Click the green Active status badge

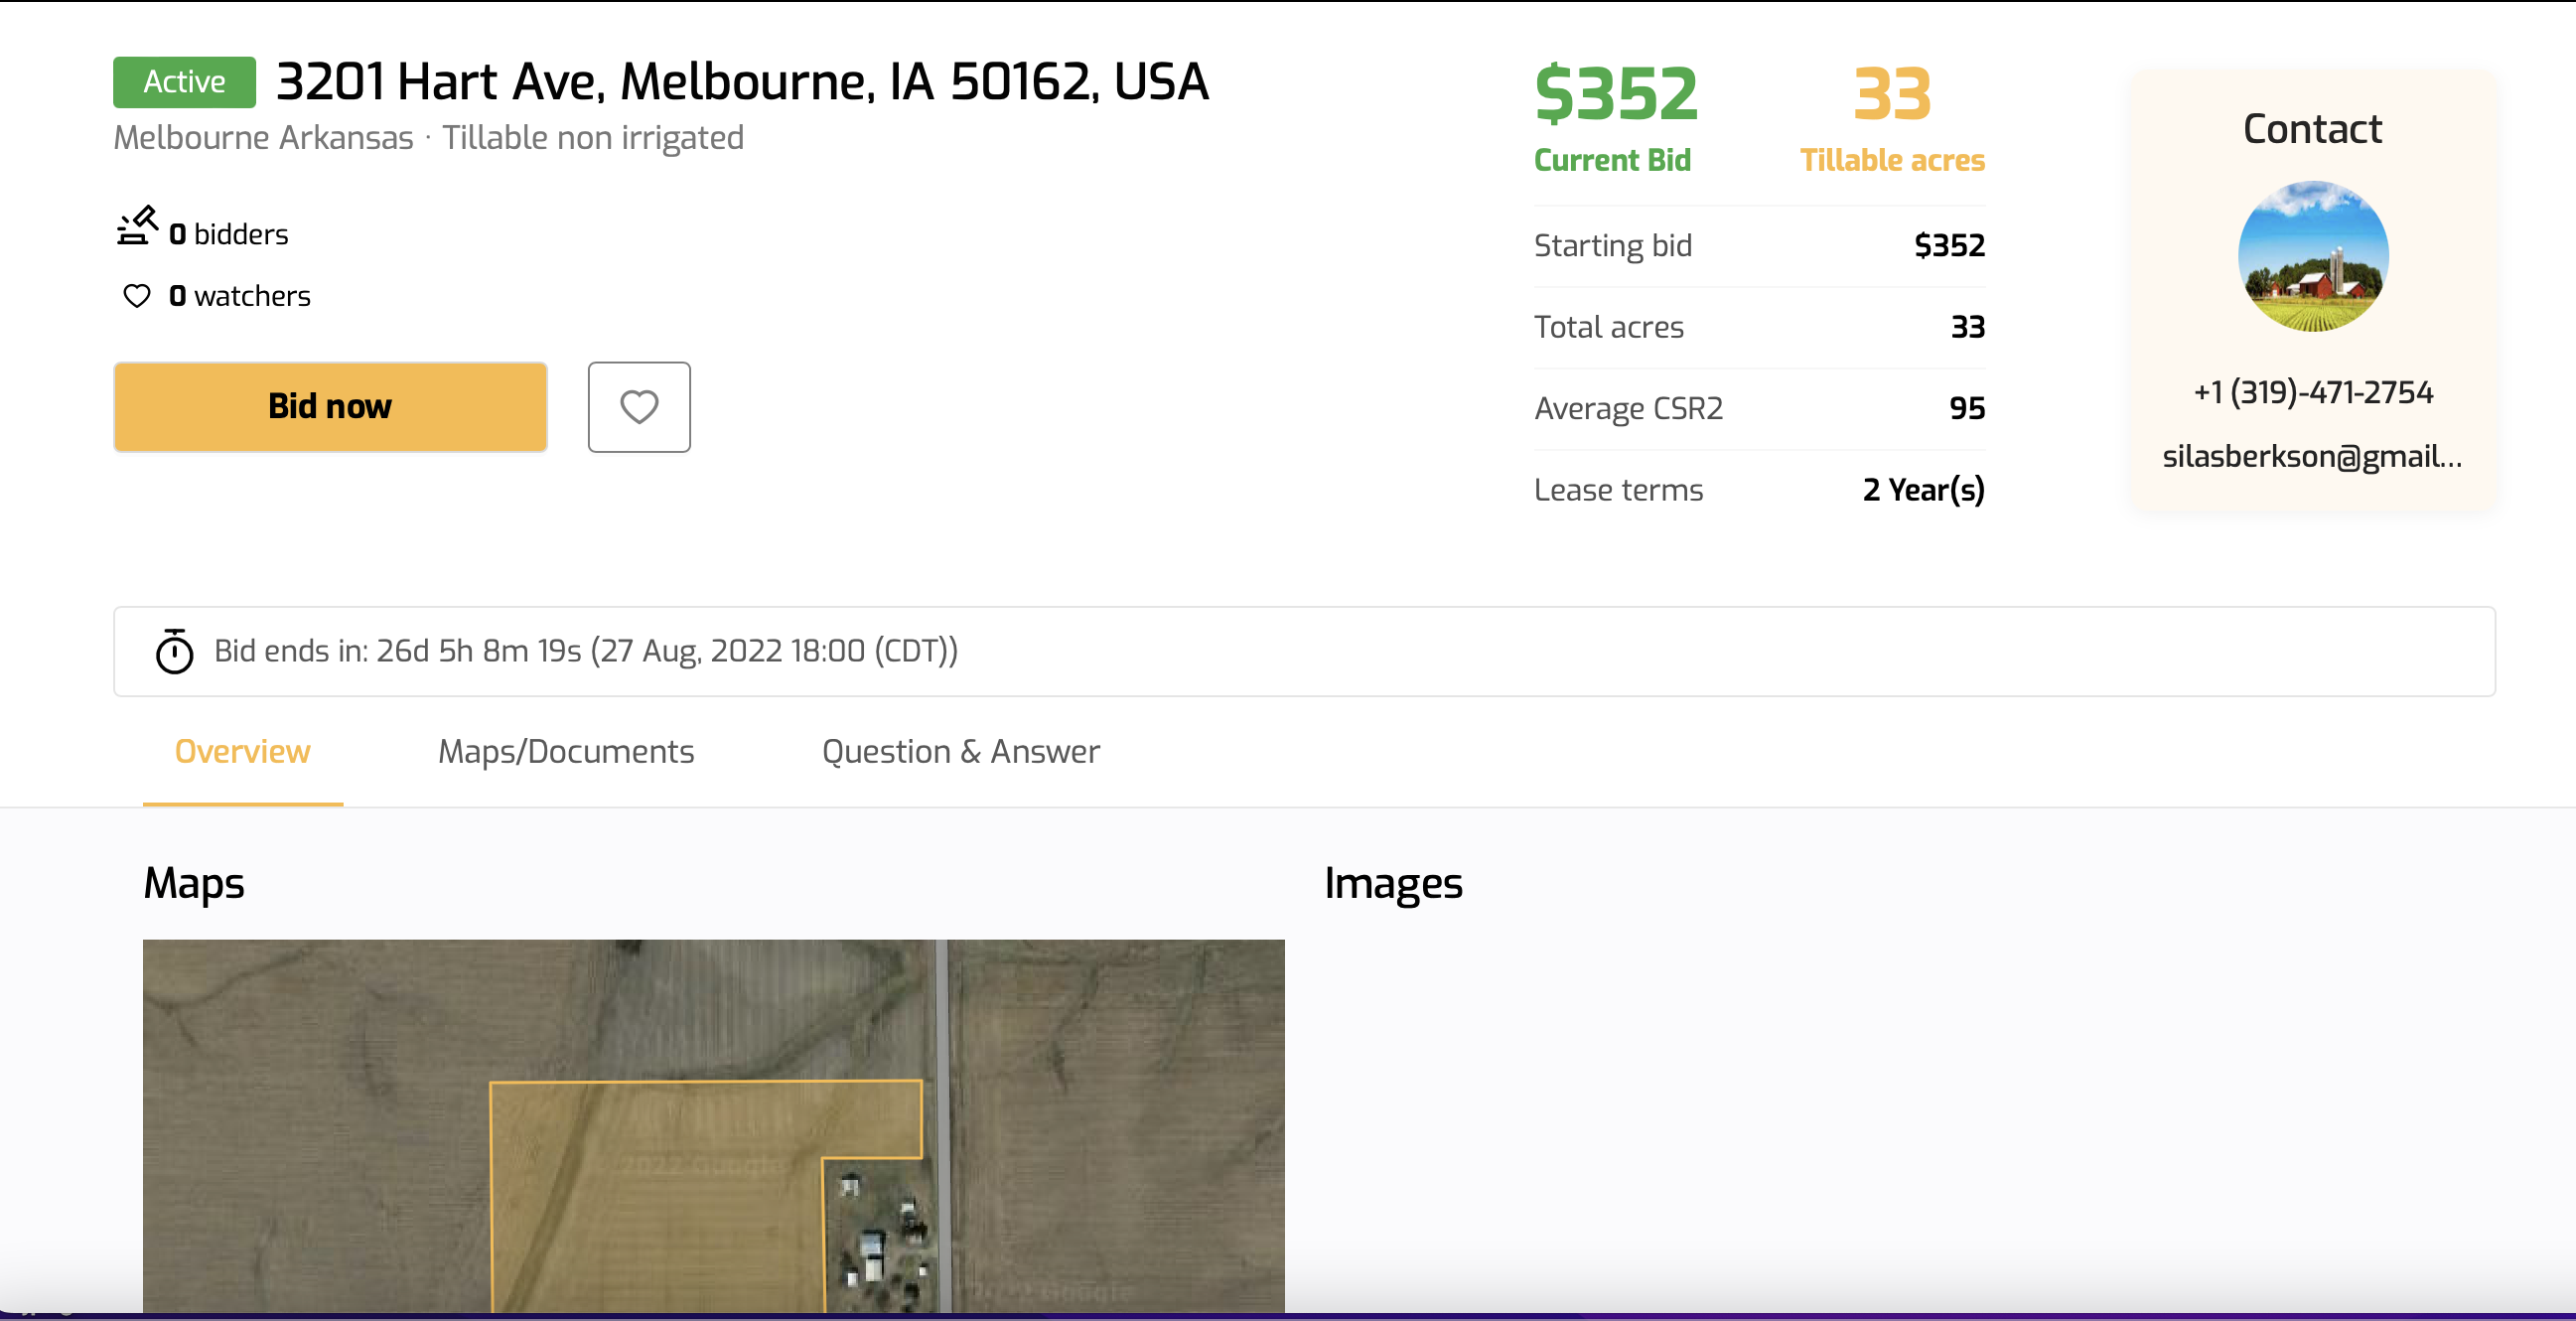pyautogui.click(x=184, y=82)
